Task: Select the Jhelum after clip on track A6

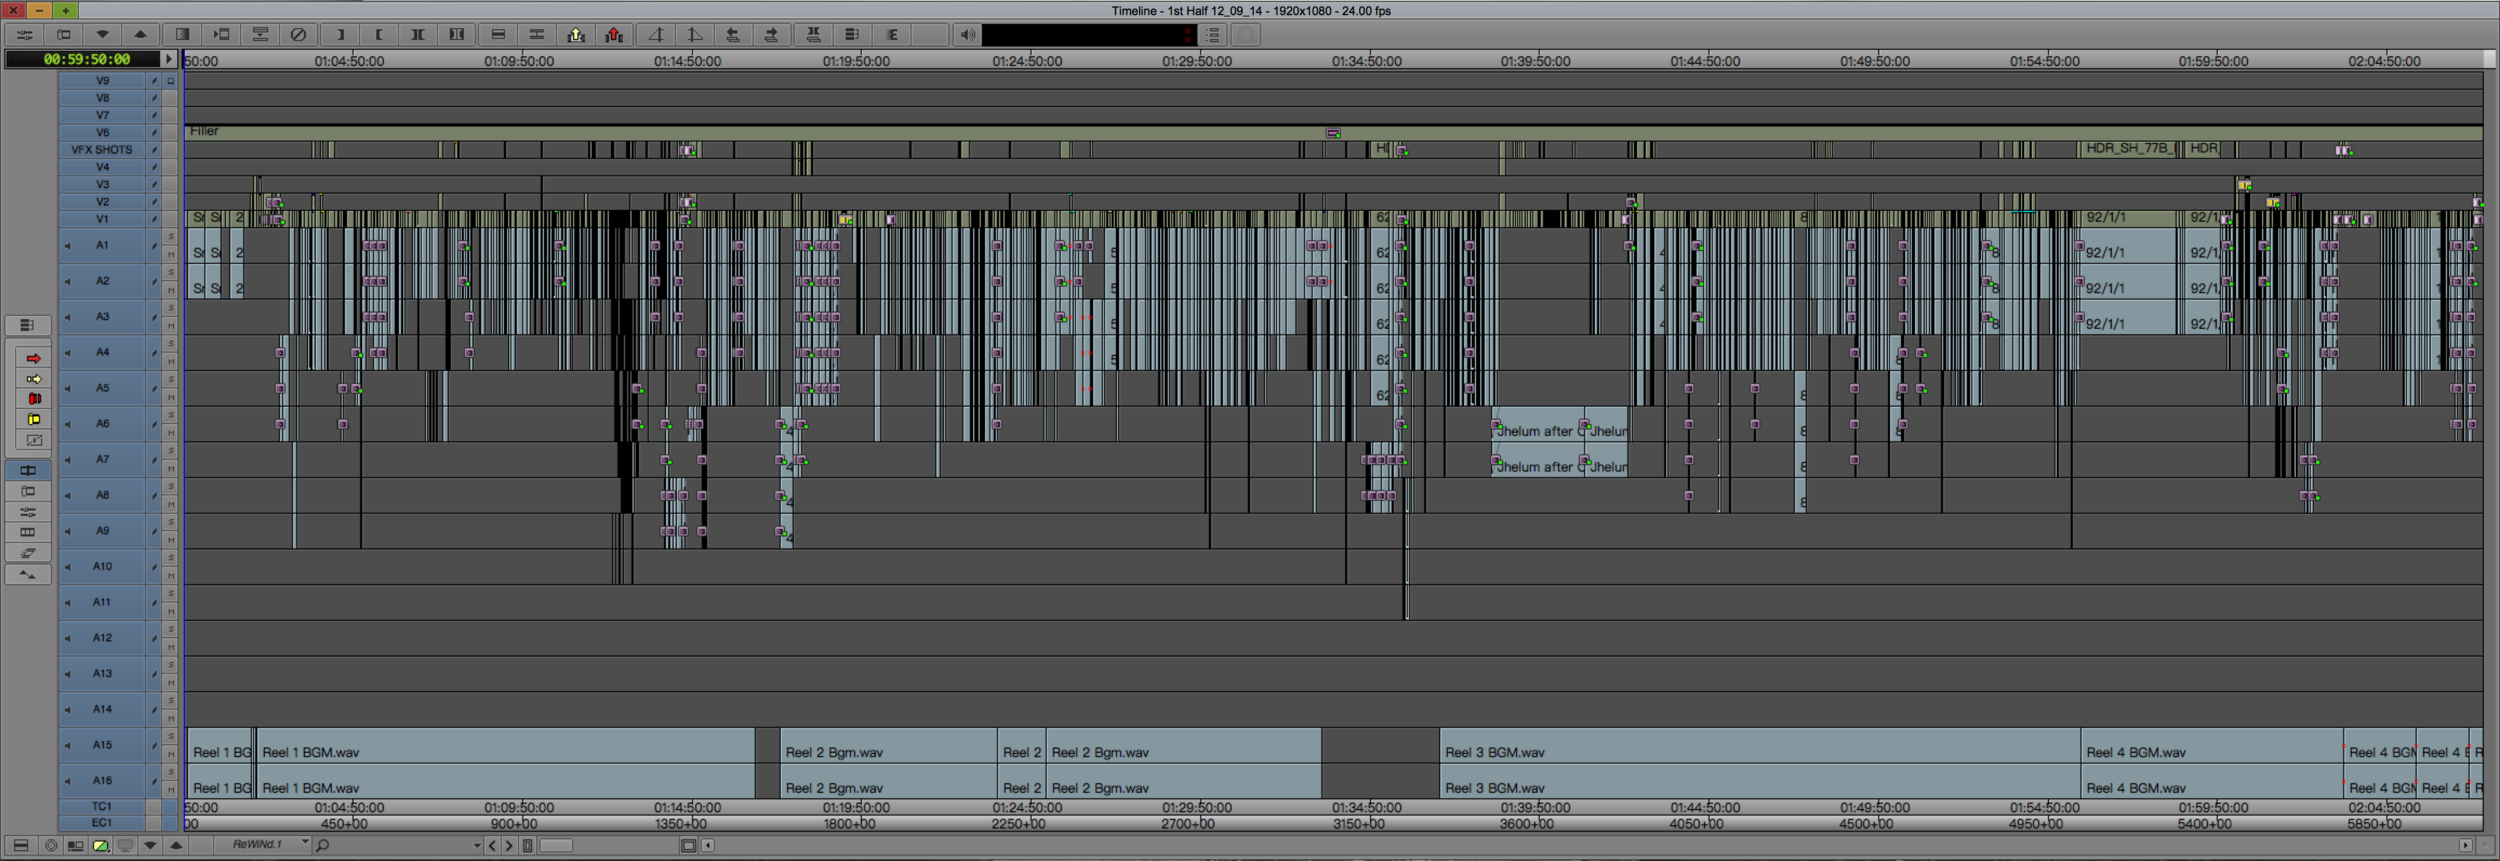Action: tap(1536, 424)
